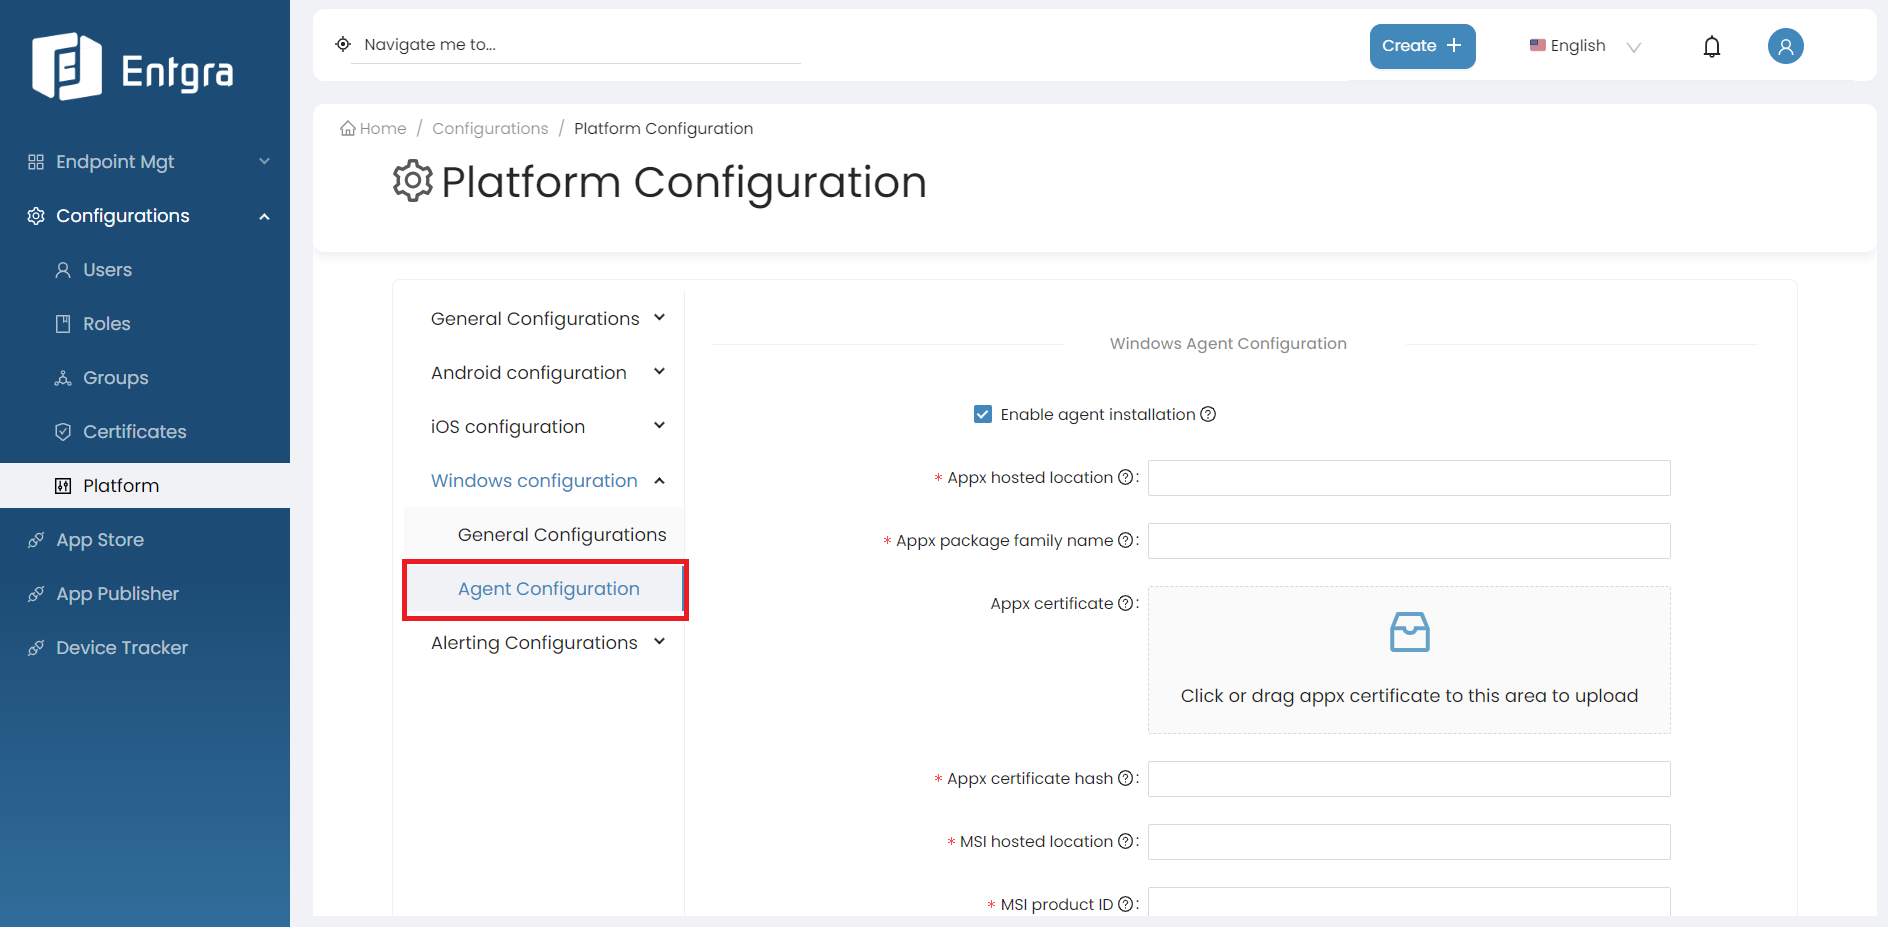The width and height of the screenshot is (1888, 927).
Task: Focus the Appx hosted location field
Action: [1409, 478]
